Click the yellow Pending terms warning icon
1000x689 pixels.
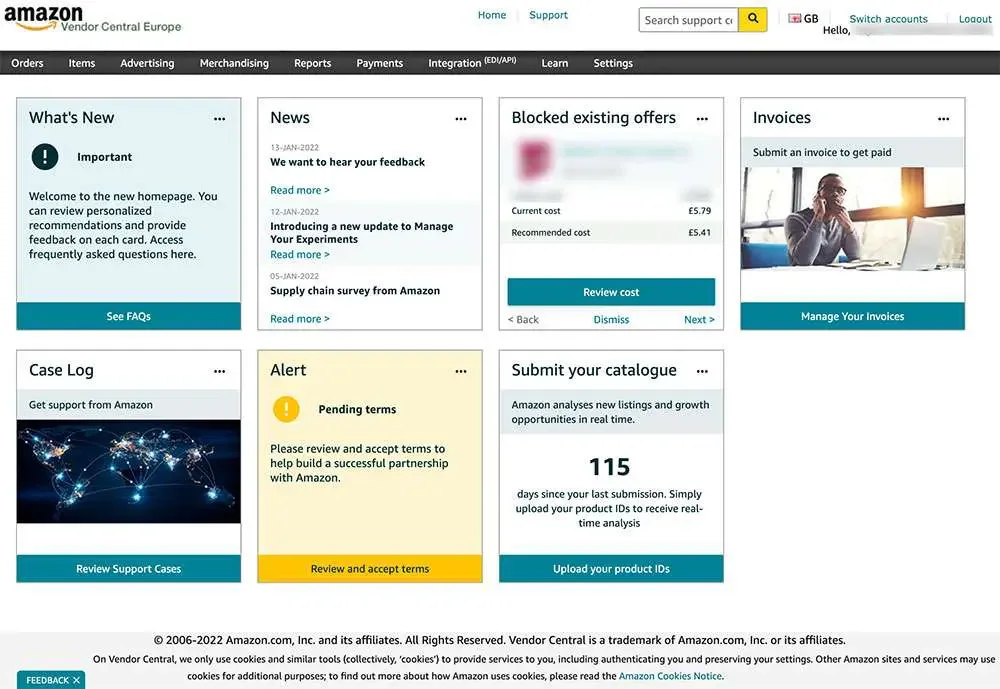click(286, 409)
